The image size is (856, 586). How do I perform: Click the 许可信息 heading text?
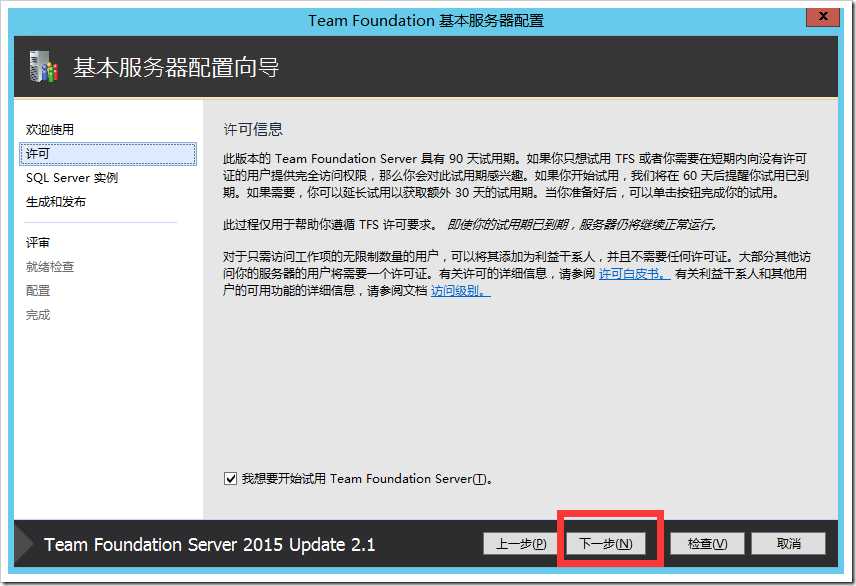[253, 129]
